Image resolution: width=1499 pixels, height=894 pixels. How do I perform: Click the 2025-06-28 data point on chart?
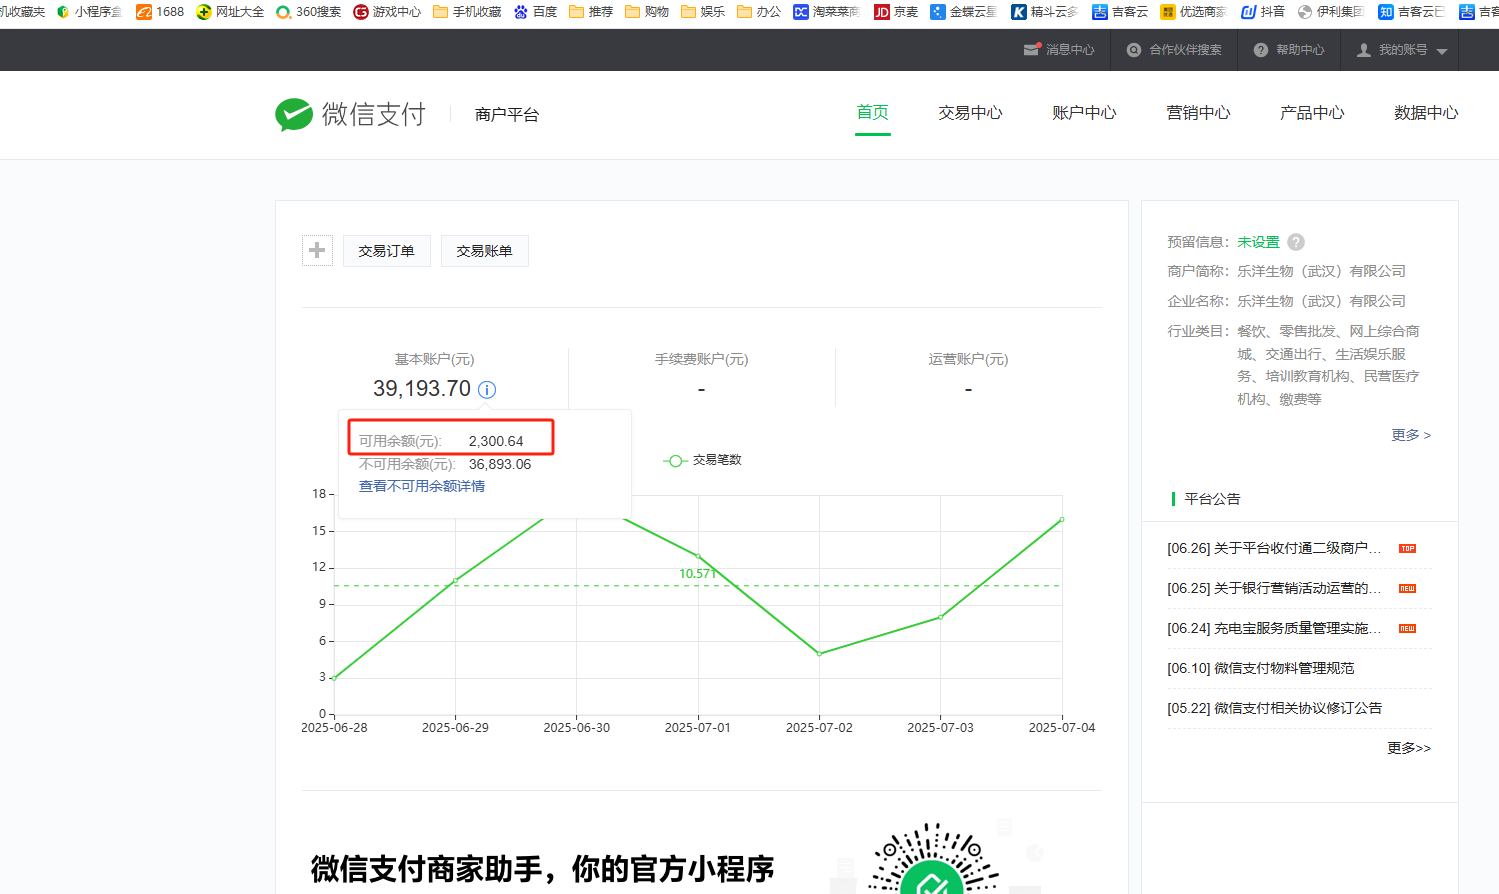pos(334,678)
